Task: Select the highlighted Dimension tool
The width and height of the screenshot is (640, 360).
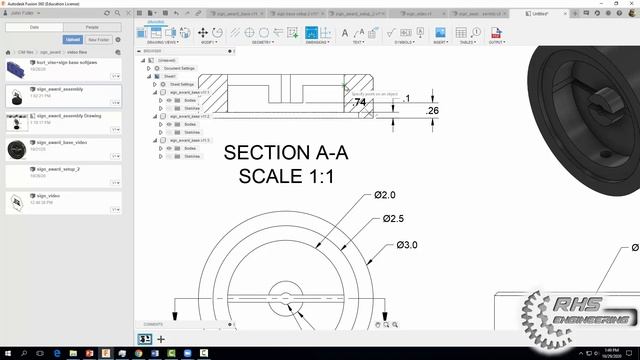Action: point(311,33)
